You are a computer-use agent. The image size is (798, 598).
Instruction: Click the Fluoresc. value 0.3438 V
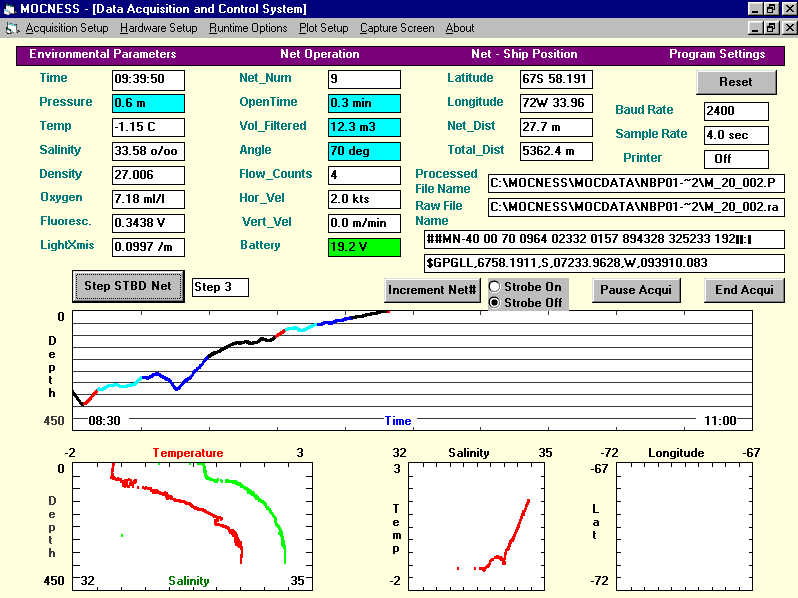pyautogui.click(x=148, y=223)
